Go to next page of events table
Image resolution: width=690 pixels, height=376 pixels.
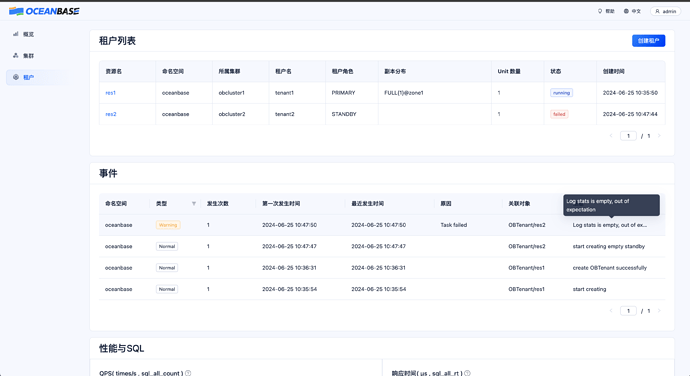pyautogui.click(x=659, y=311)
